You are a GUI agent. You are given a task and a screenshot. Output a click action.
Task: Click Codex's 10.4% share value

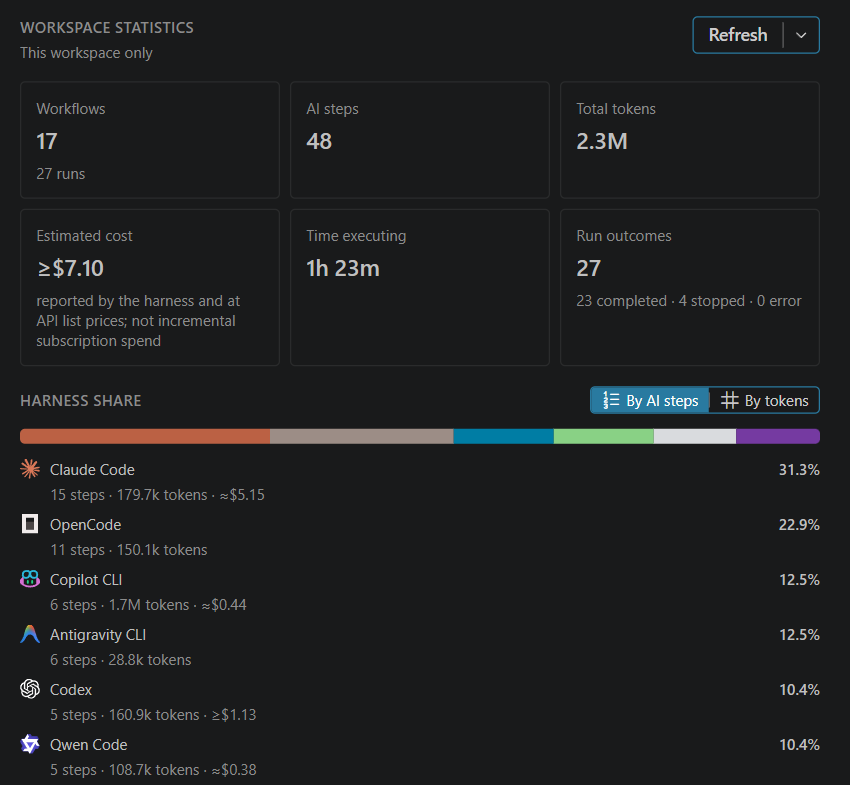point(799,690)
